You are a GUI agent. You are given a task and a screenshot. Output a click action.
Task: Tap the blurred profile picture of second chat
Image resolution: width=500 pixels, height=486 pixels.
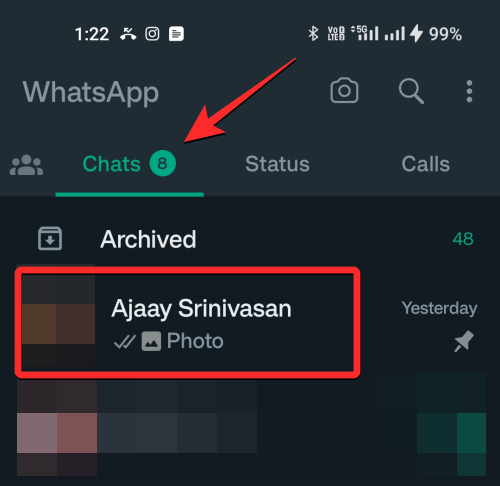(57, 428)
